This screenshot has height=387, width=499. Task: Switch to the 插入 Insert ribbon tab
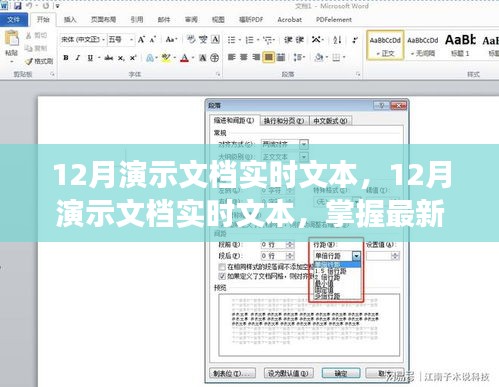70,20
